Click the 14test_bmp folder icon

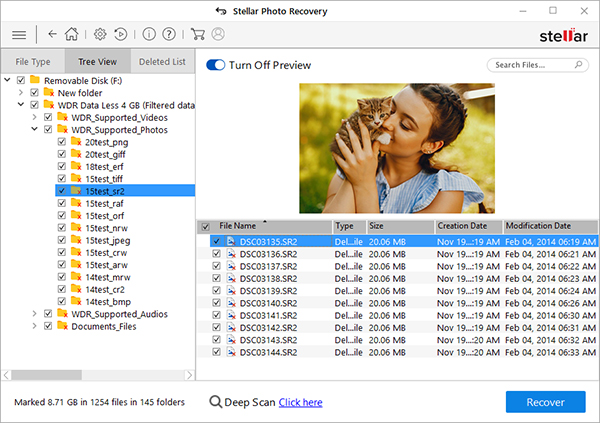(76, 301)
